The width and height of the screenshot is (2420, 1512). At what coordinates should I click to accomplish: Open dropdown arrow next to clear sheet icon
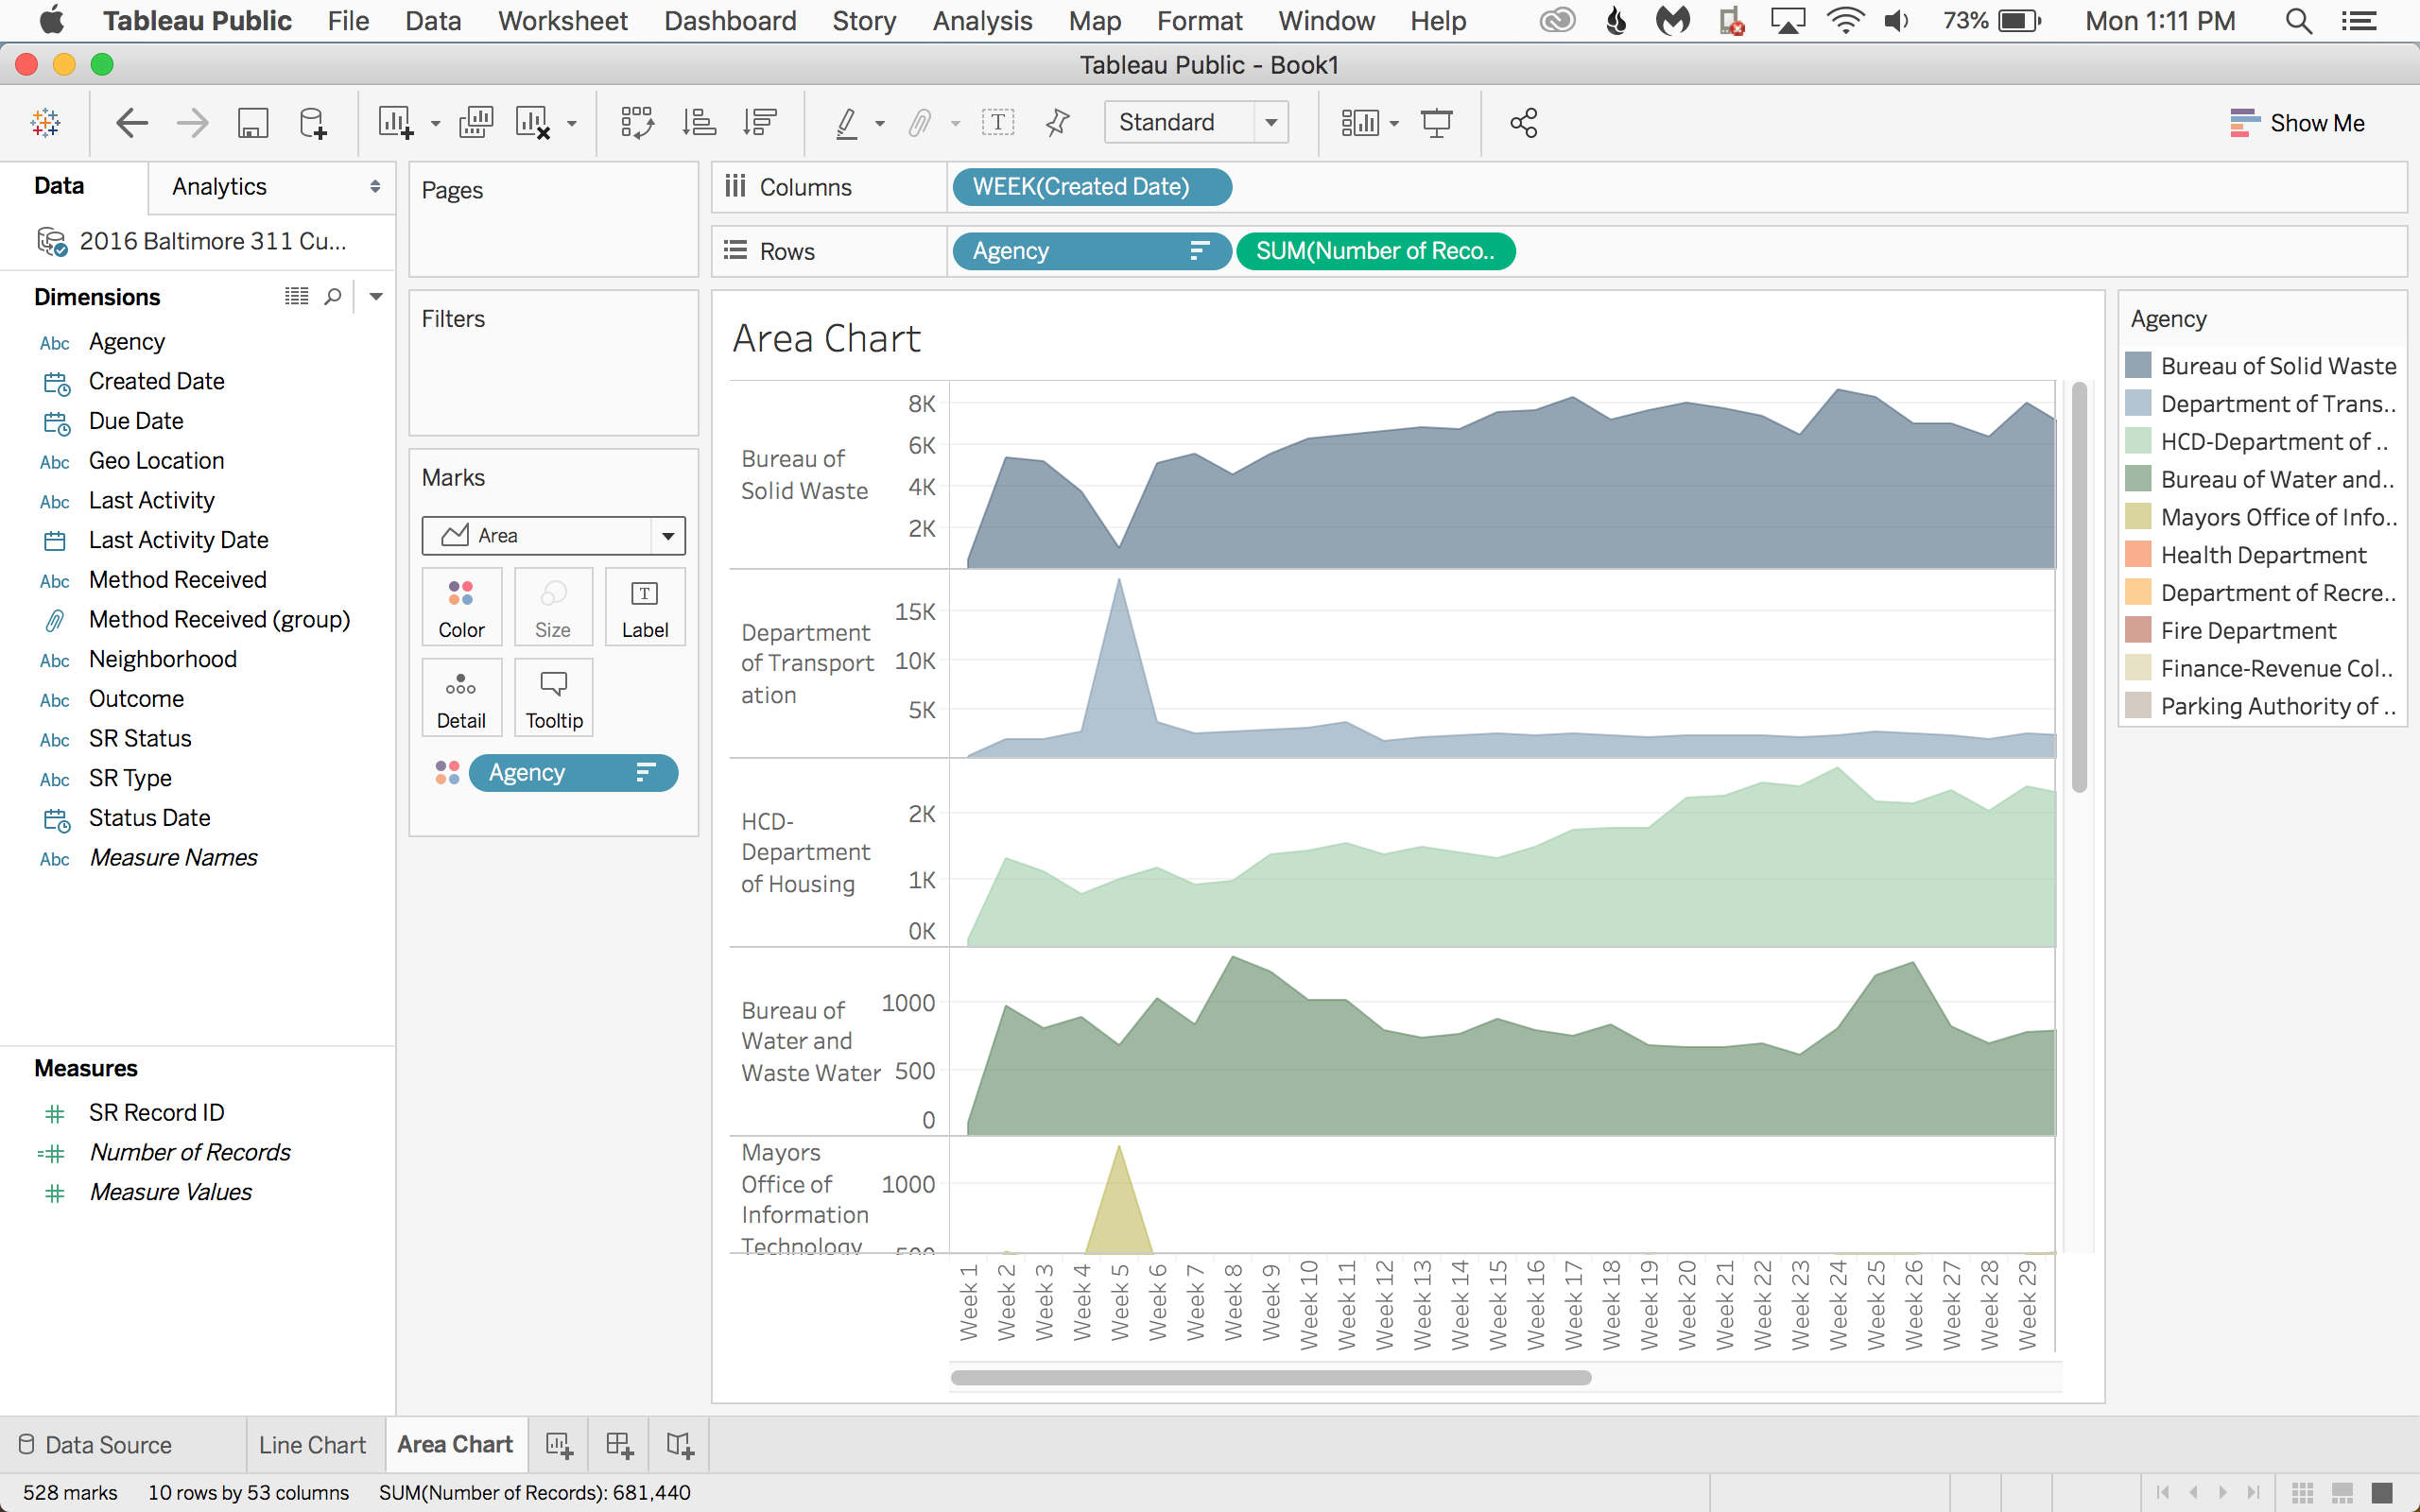572,124
